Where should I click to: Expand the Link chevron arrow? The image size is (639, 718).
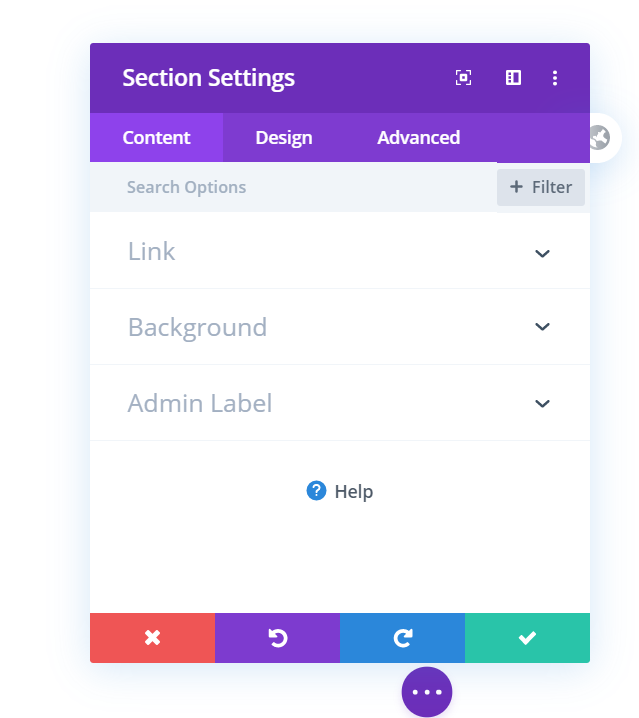(x=542, y=253)
